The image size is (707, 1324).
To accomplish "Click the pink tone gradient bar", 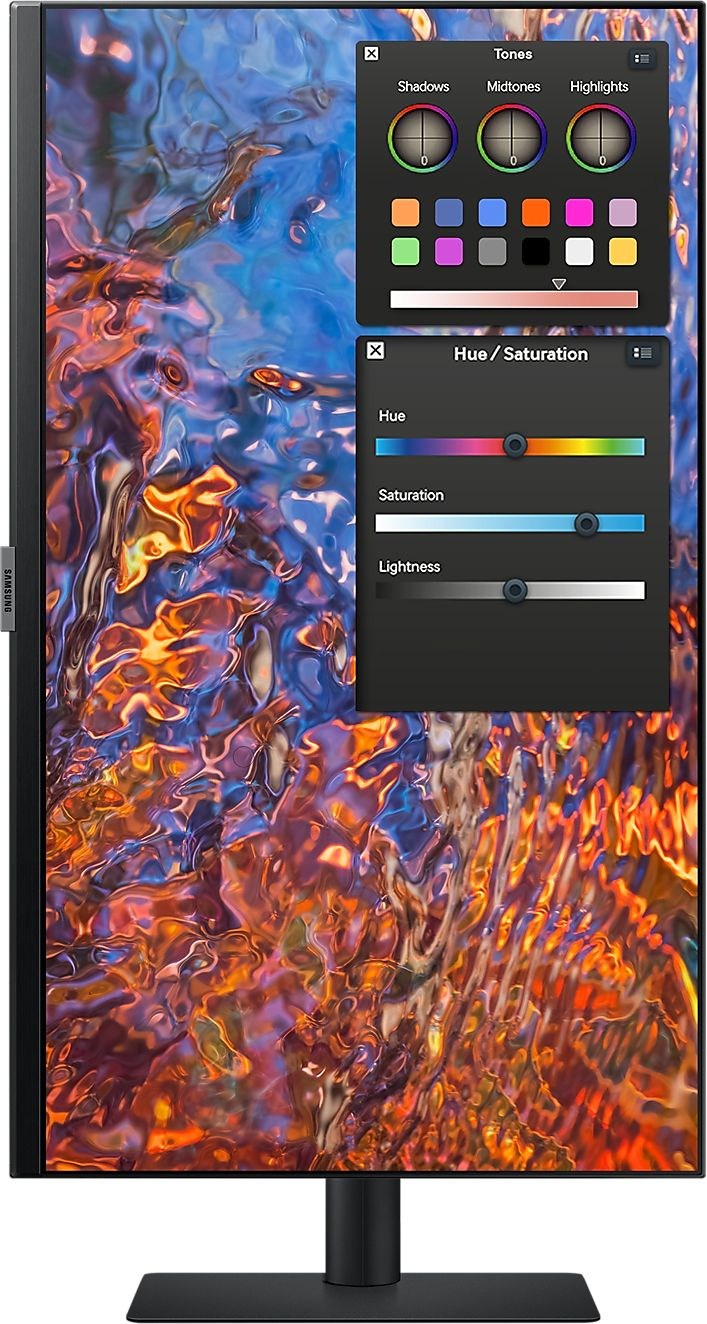I will [513, 300].
